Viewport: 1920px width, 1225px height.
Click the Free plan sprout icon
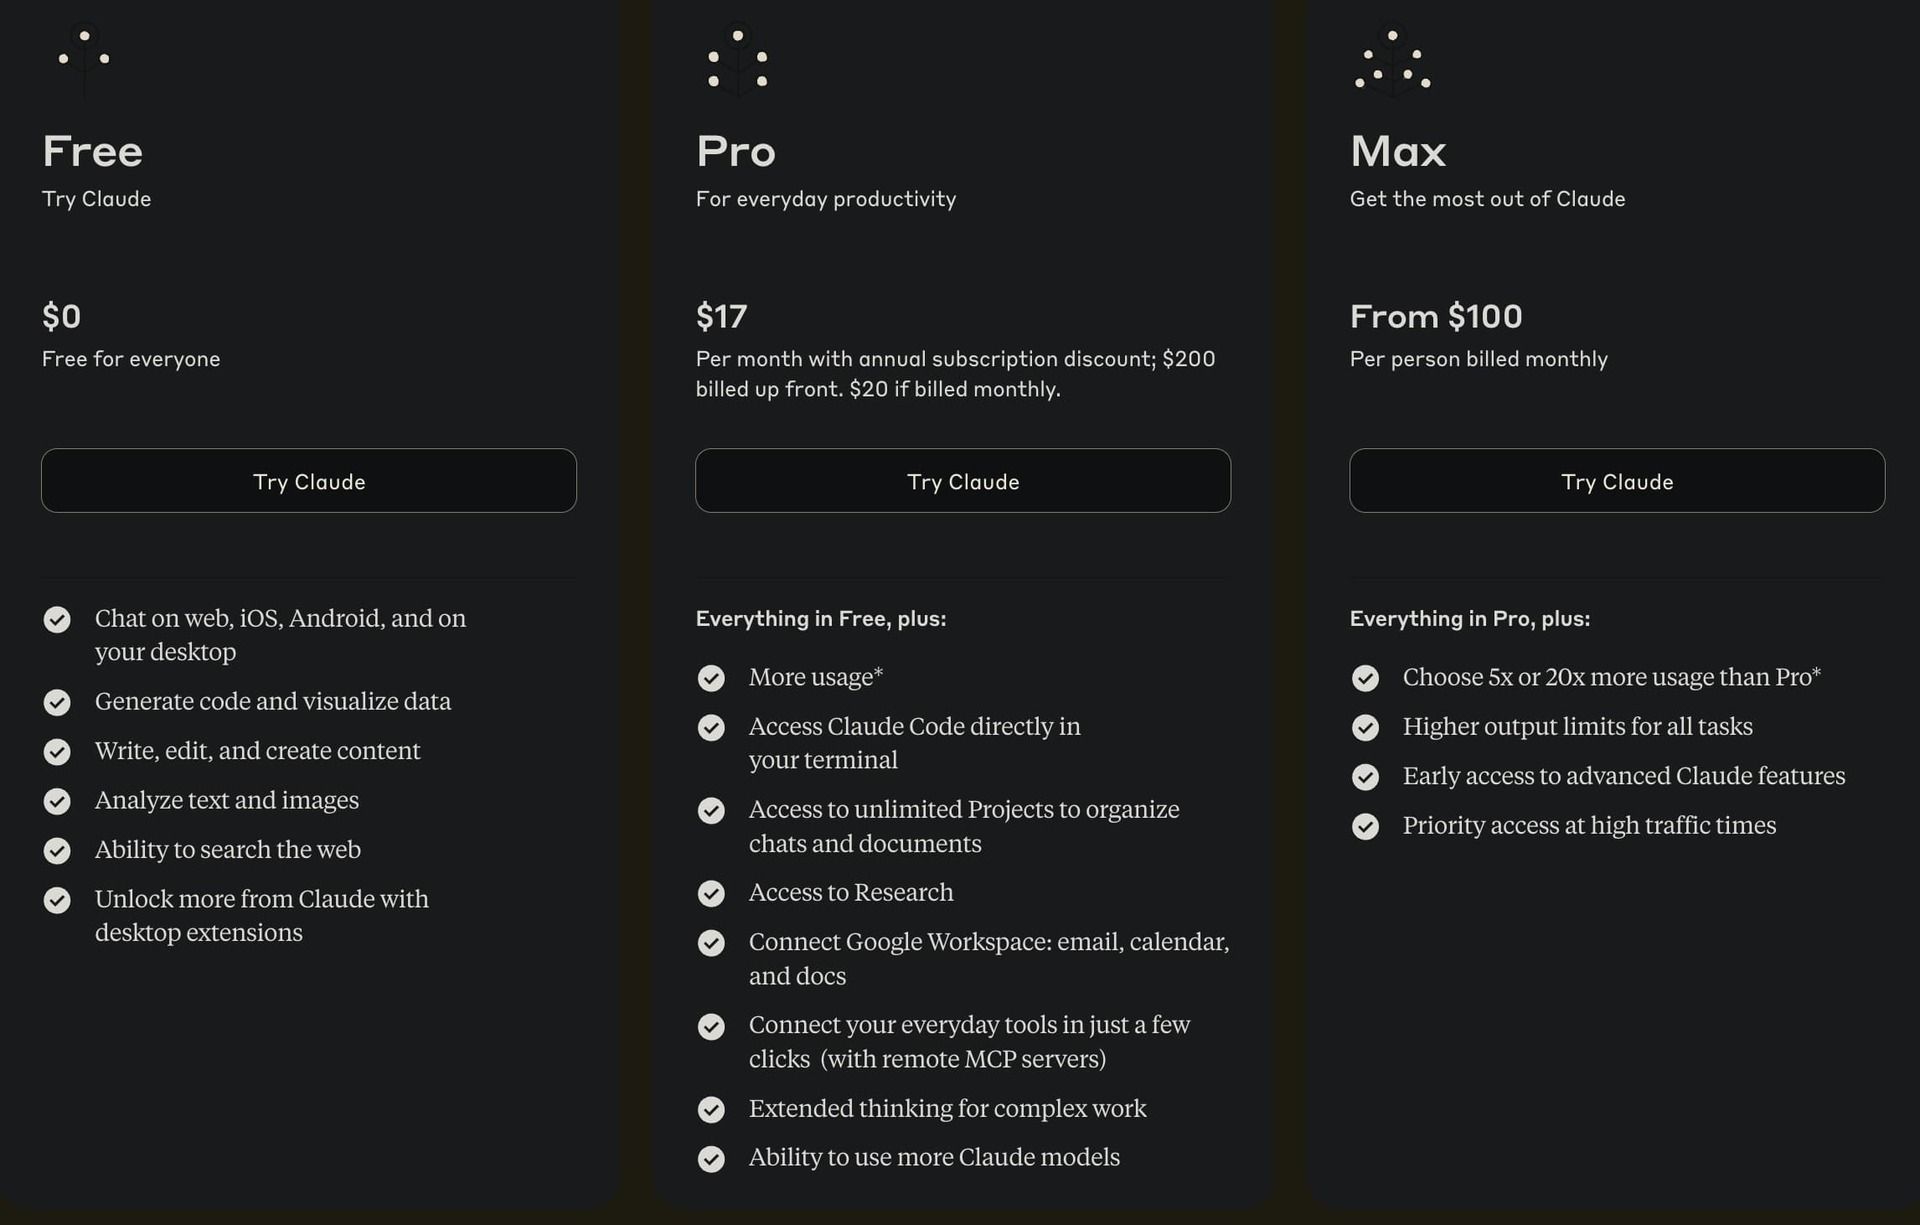84,58
